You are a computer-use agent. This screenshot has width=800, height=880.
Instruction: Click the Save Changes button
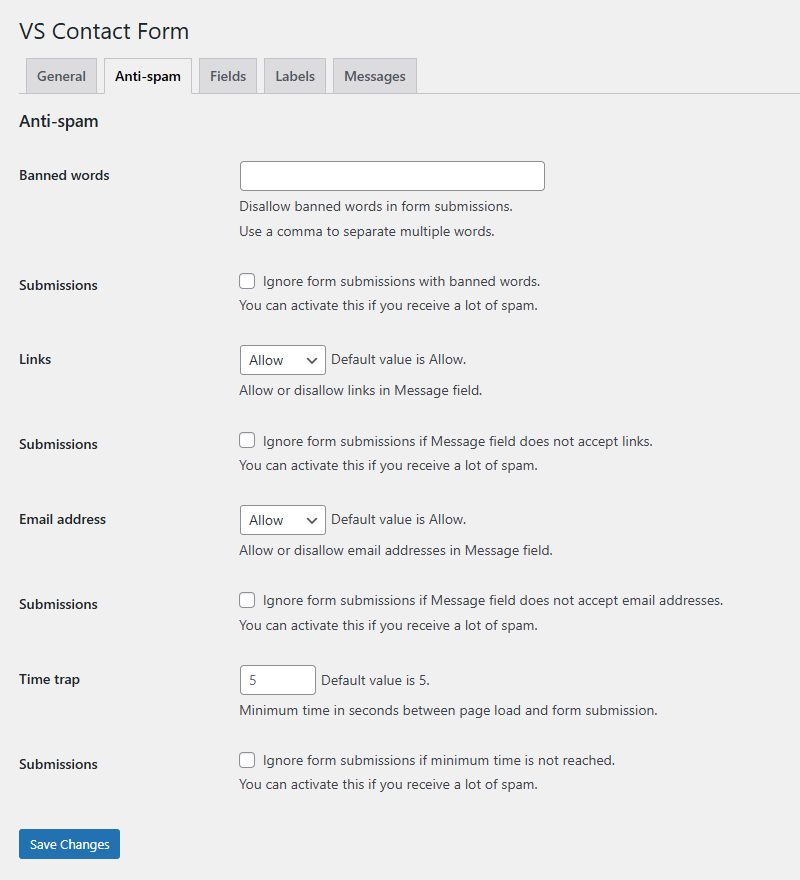coord(68,844)
